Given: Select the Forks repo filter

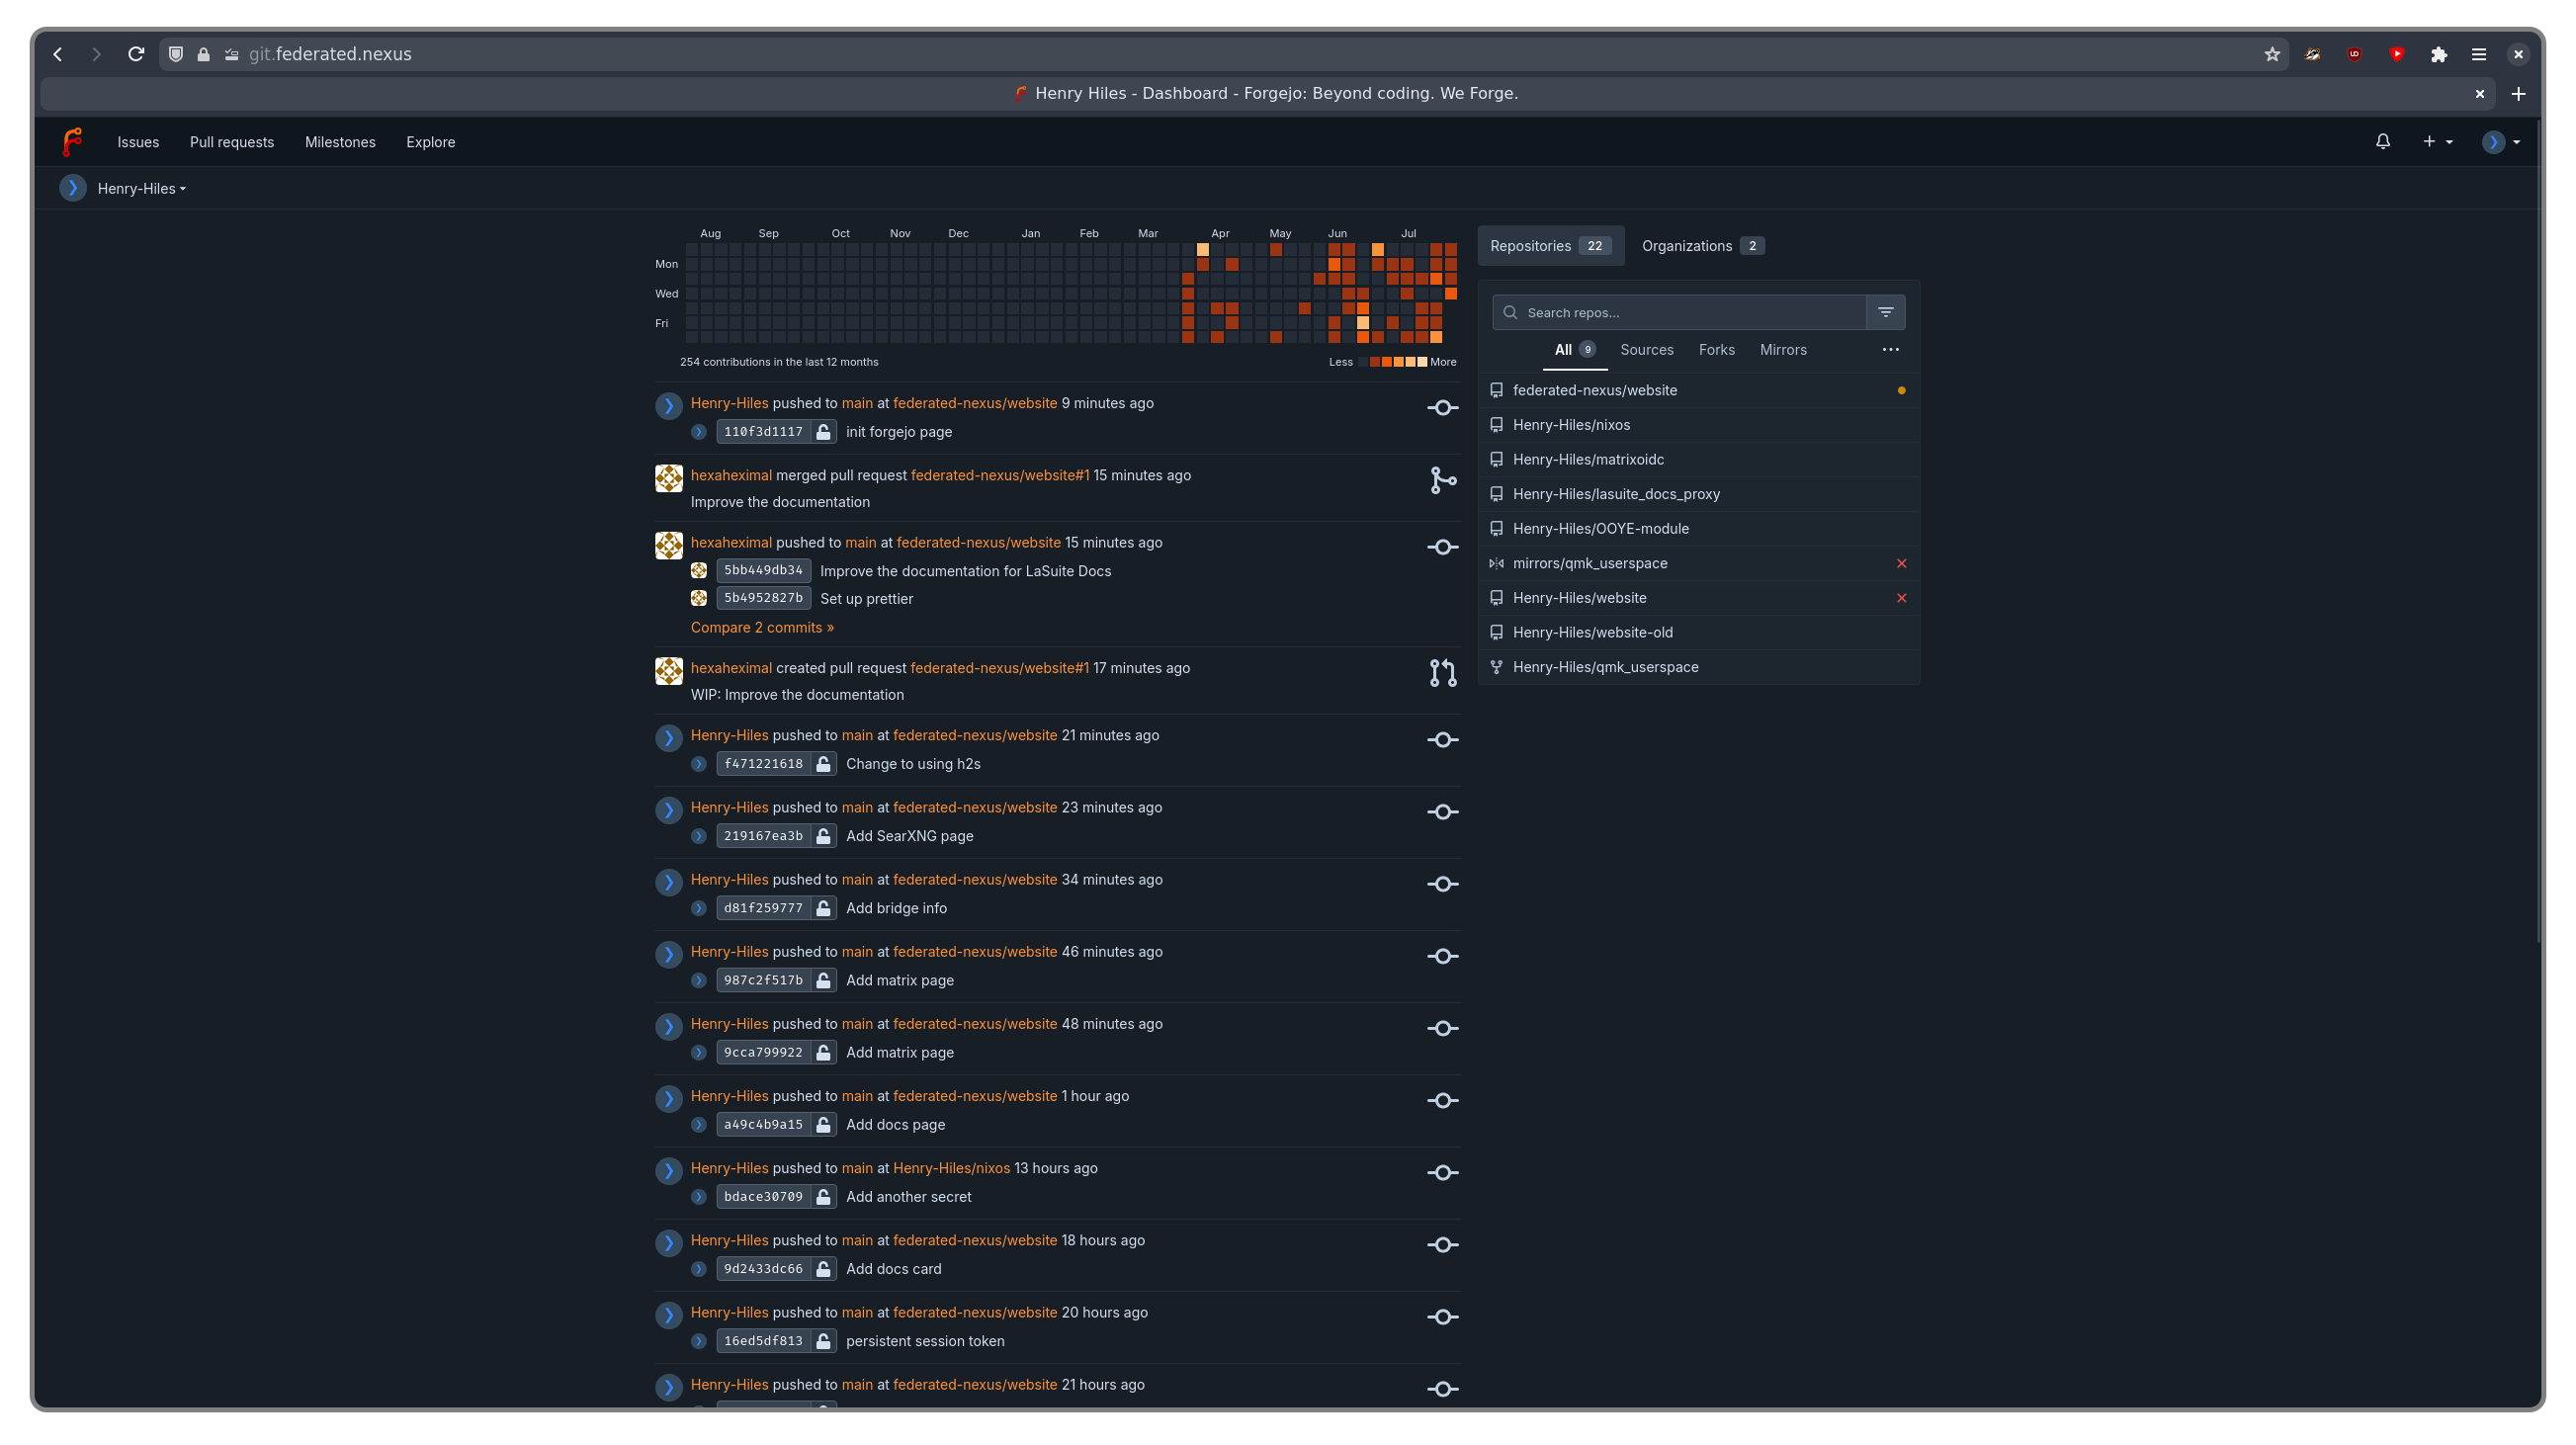Looking at the screenshot, I should click(1716, 350).
